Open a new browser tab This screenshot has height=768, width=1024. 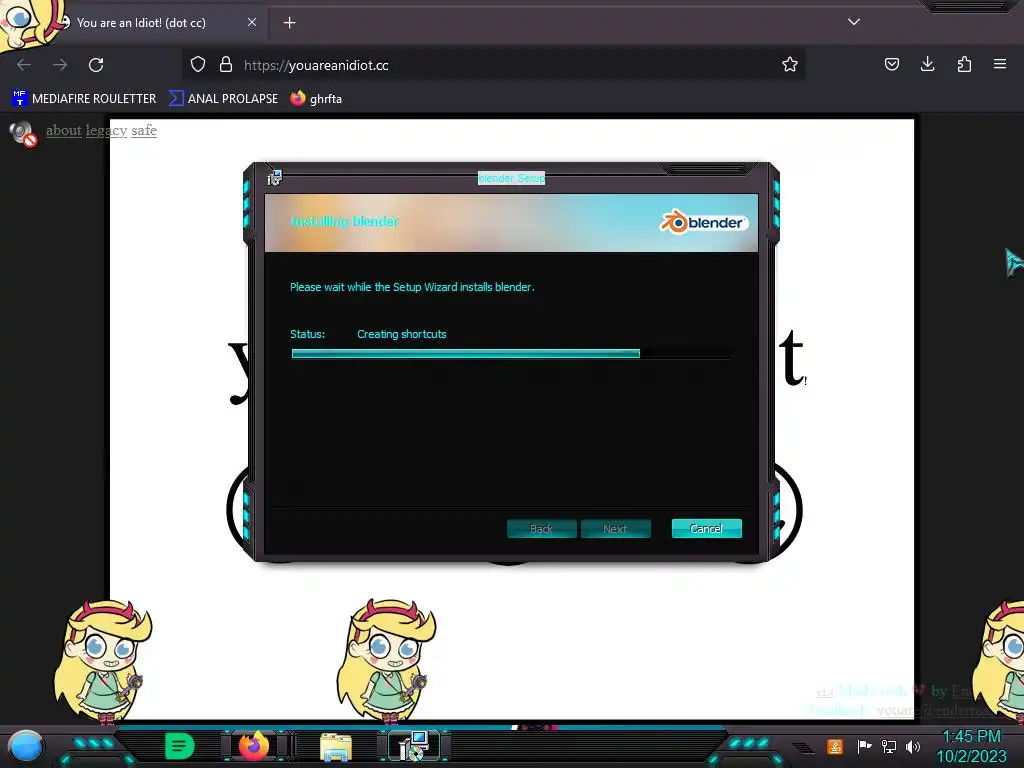(x=289, y=23)
